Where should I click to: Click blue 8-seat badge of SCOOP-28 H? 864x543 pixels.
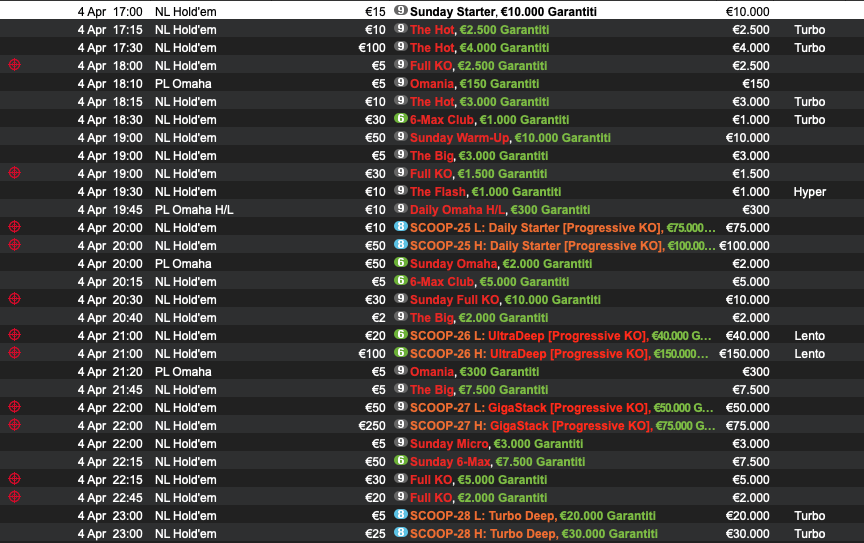click(x=401, y=533)
